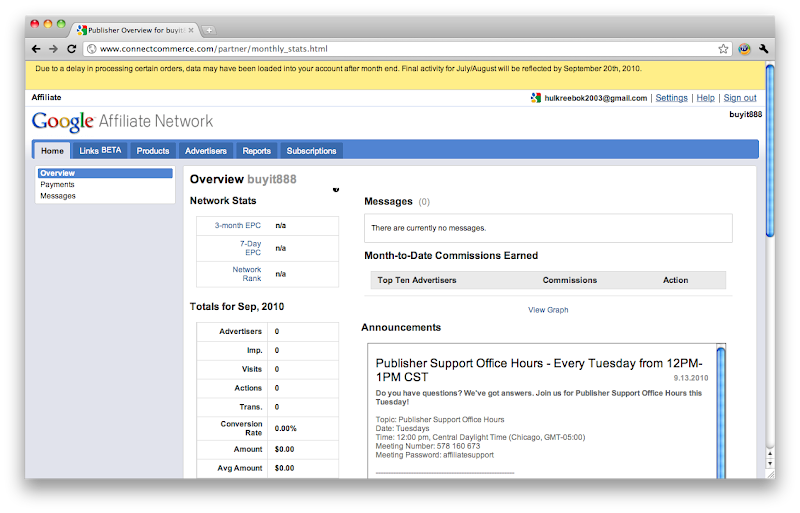Open the wrench settings menu
This screenshot has width=800, height=513.
coord(764,48)
